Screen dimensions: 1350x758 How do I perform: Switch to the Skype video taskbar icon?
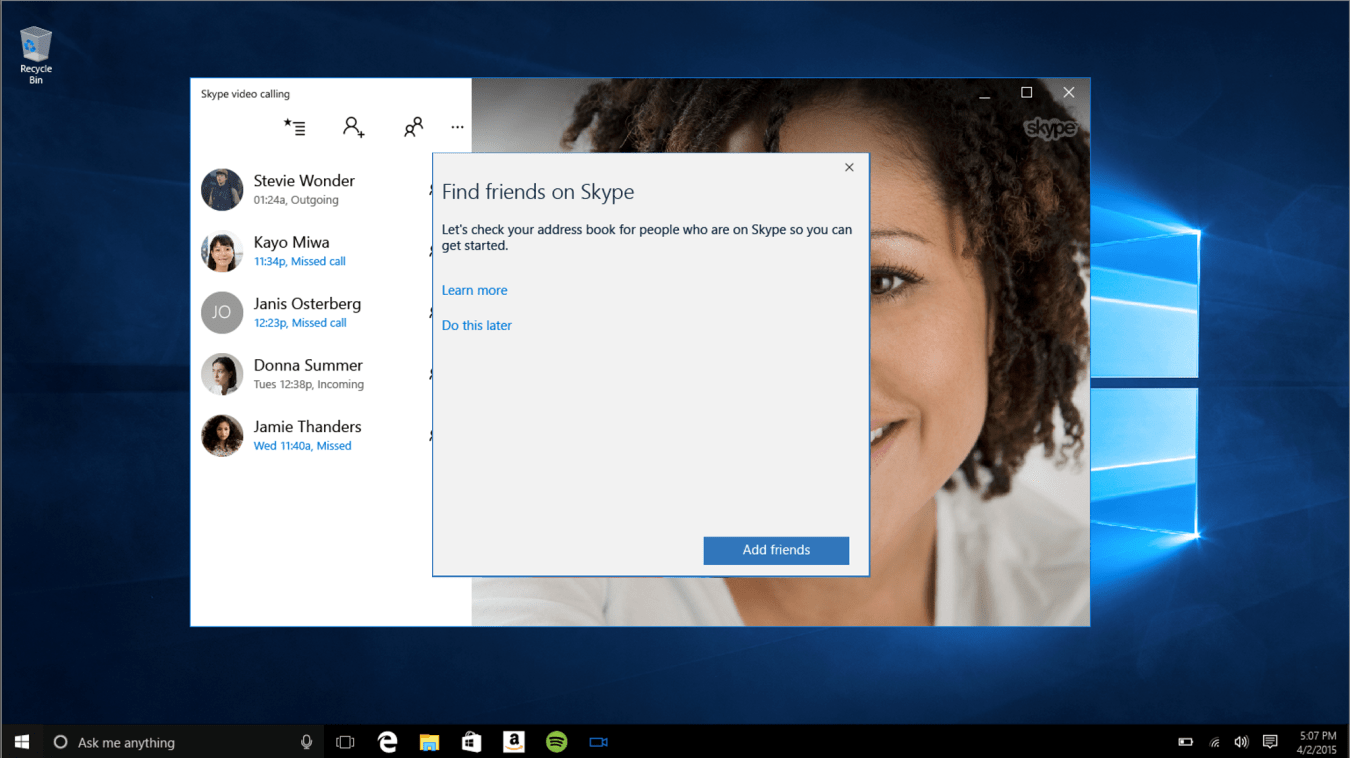point(598,742)
